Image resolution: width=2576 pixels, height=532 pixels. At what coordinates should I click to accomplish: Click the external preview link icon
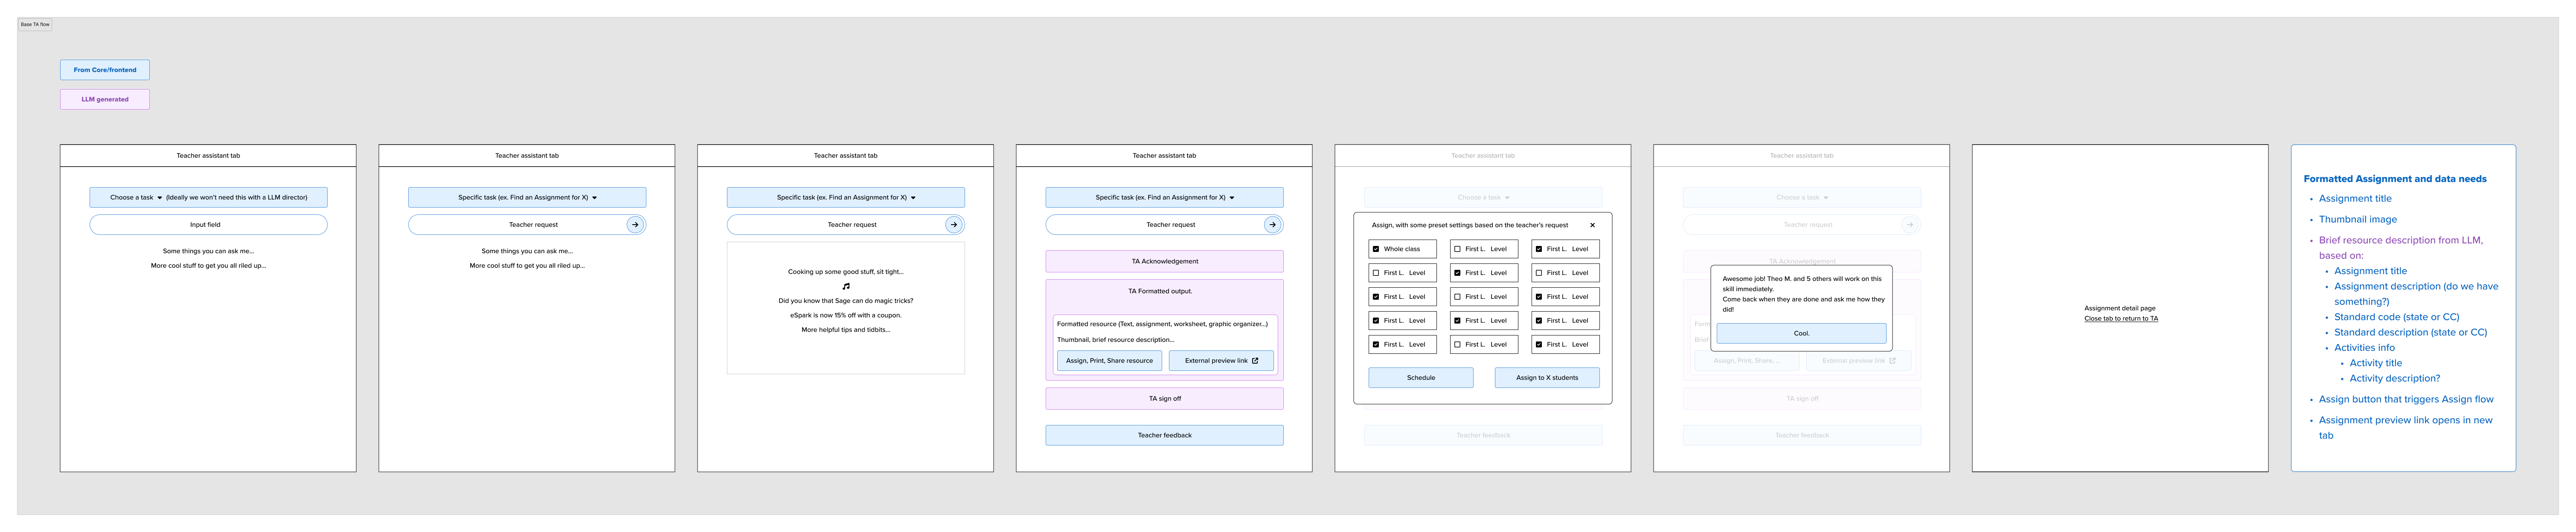click(1255, 361)
